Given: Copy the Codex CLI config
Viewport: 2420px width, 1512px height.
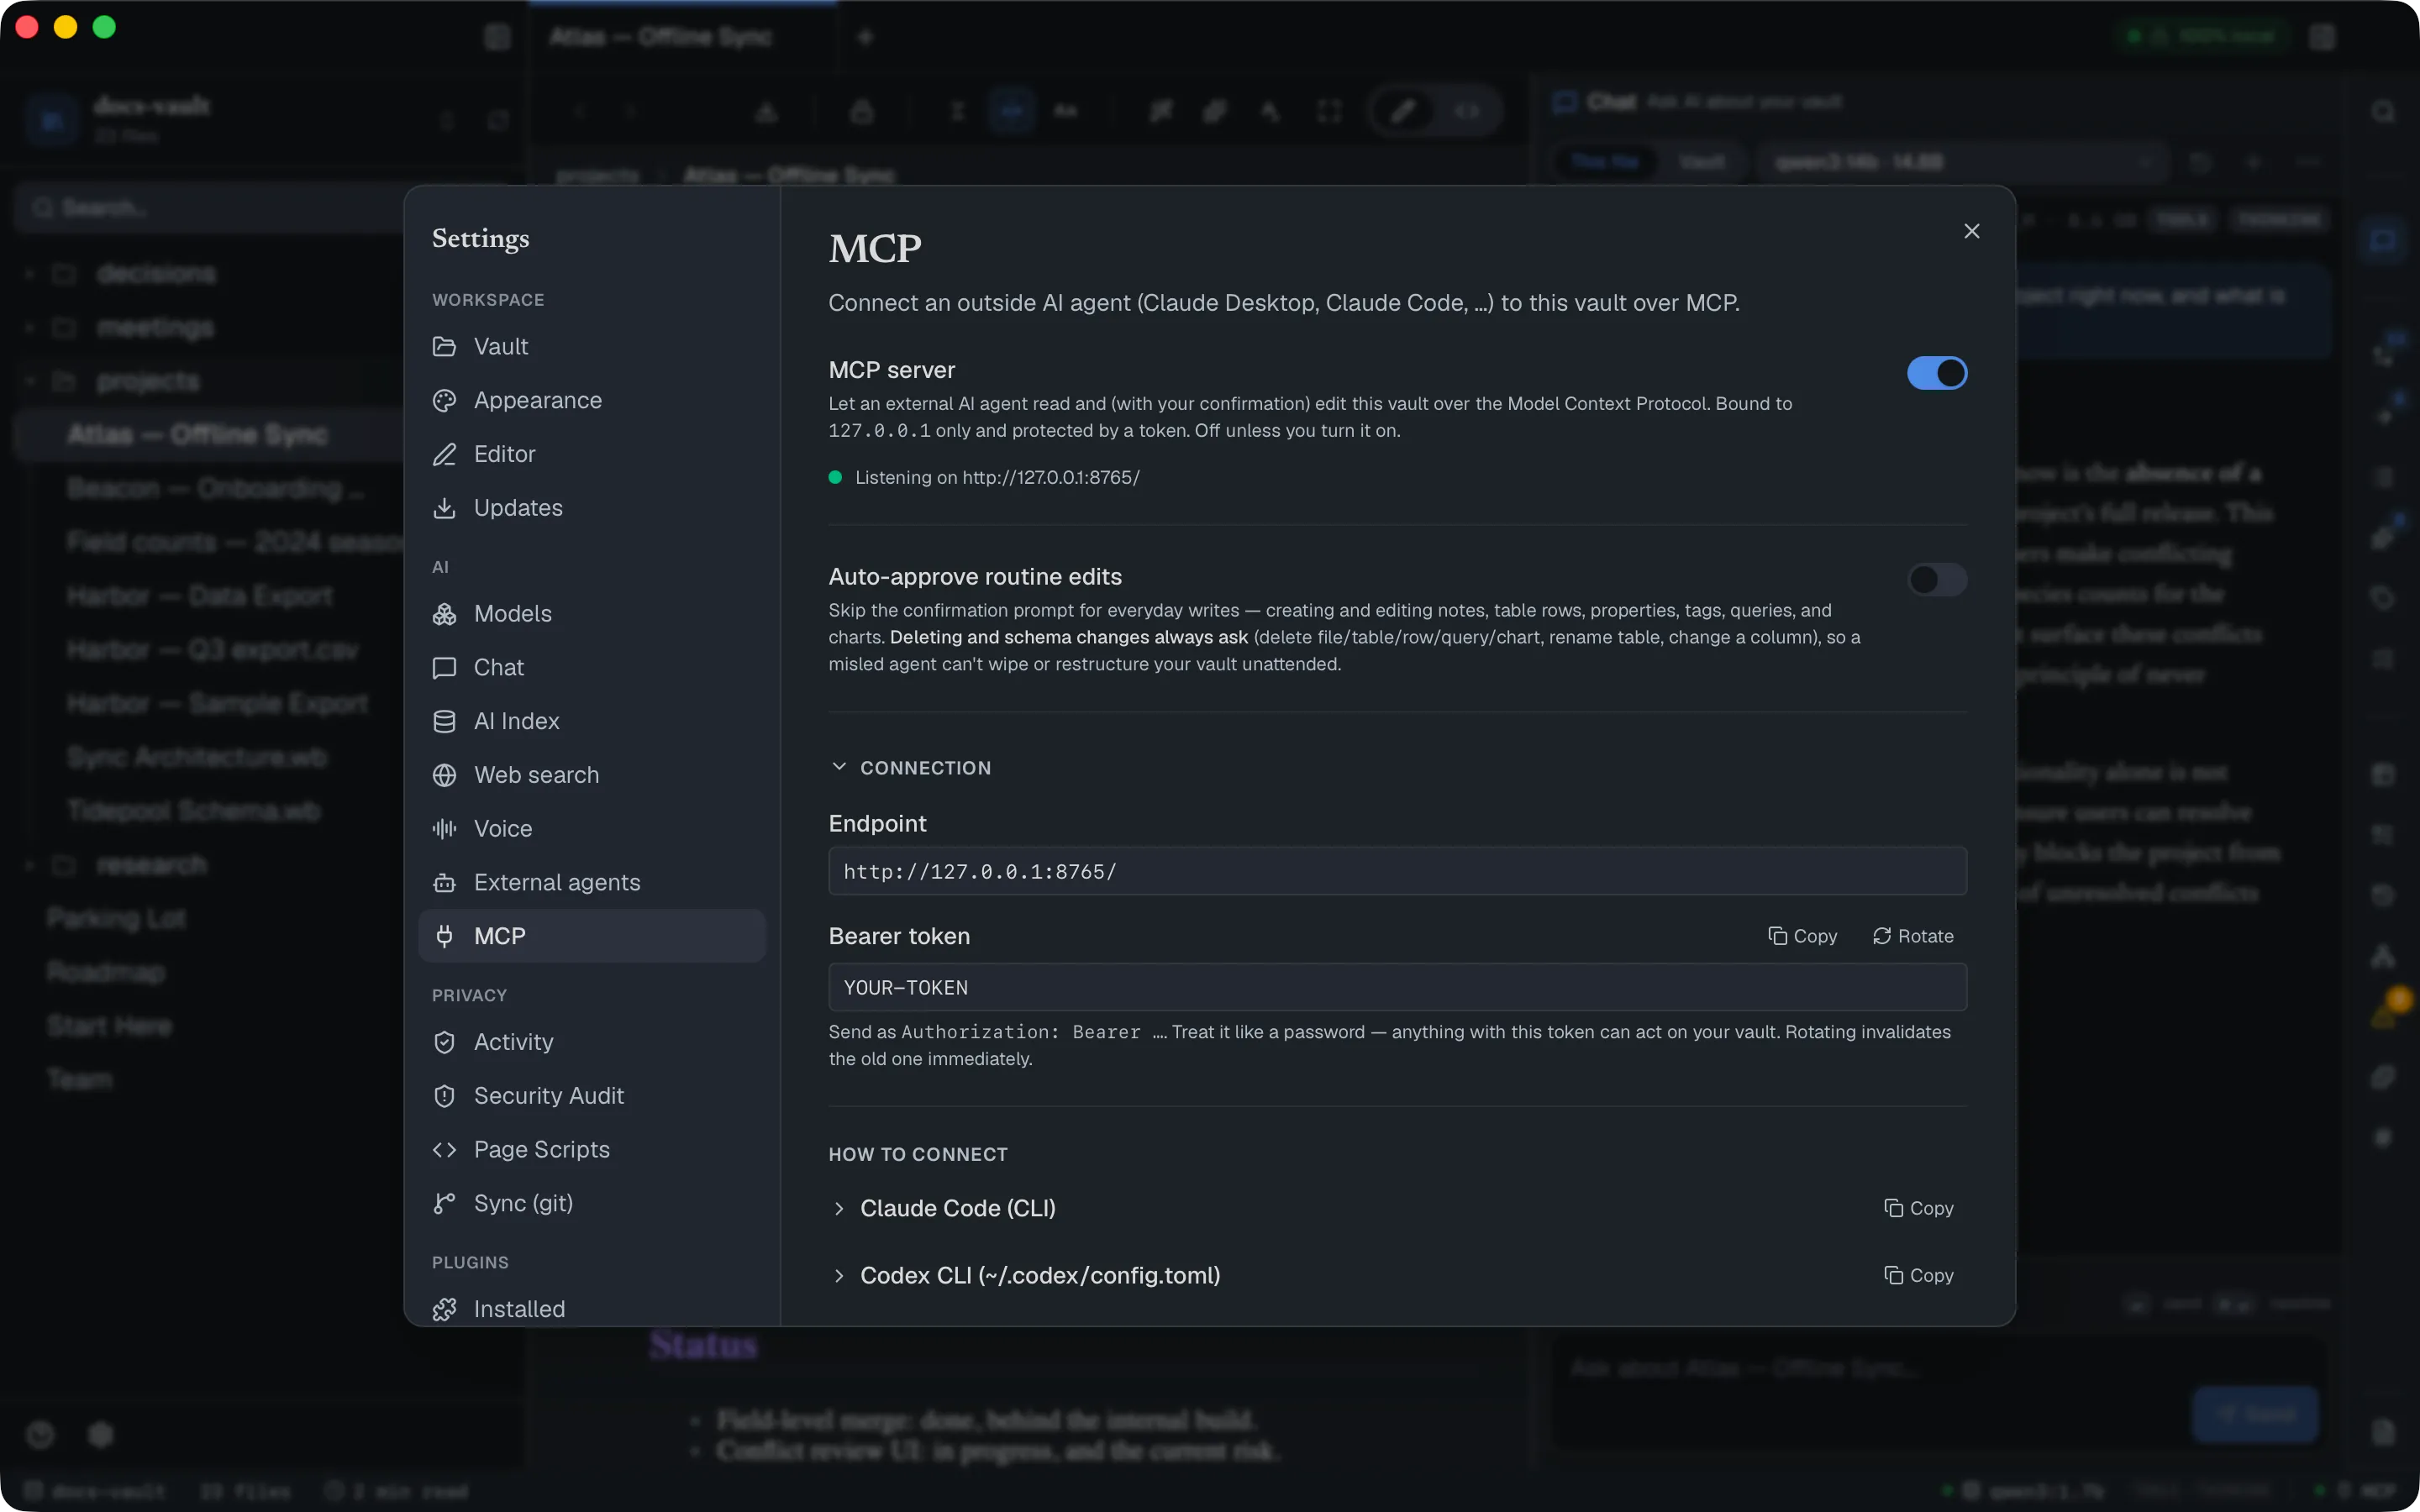Looking at the screenshot, I should pos(1919,1275).
